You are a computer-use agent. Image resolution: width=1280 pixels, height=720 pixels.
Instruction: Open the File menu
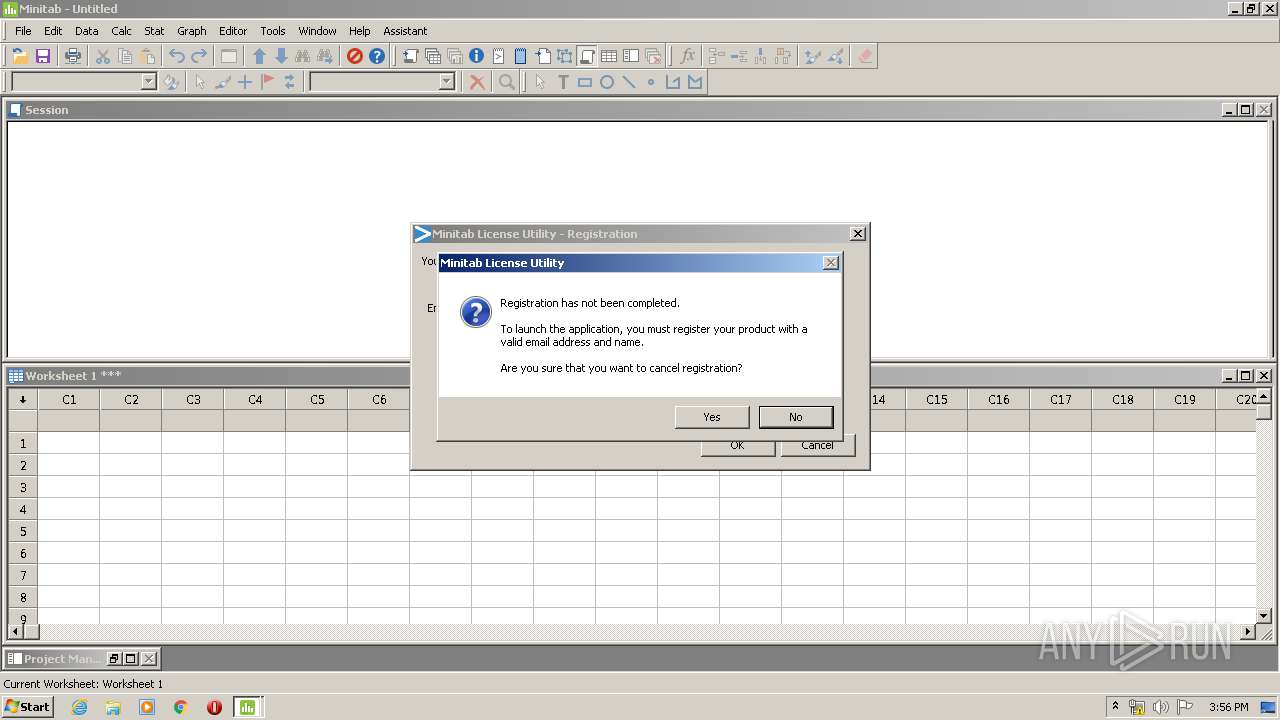coord(23,31)
